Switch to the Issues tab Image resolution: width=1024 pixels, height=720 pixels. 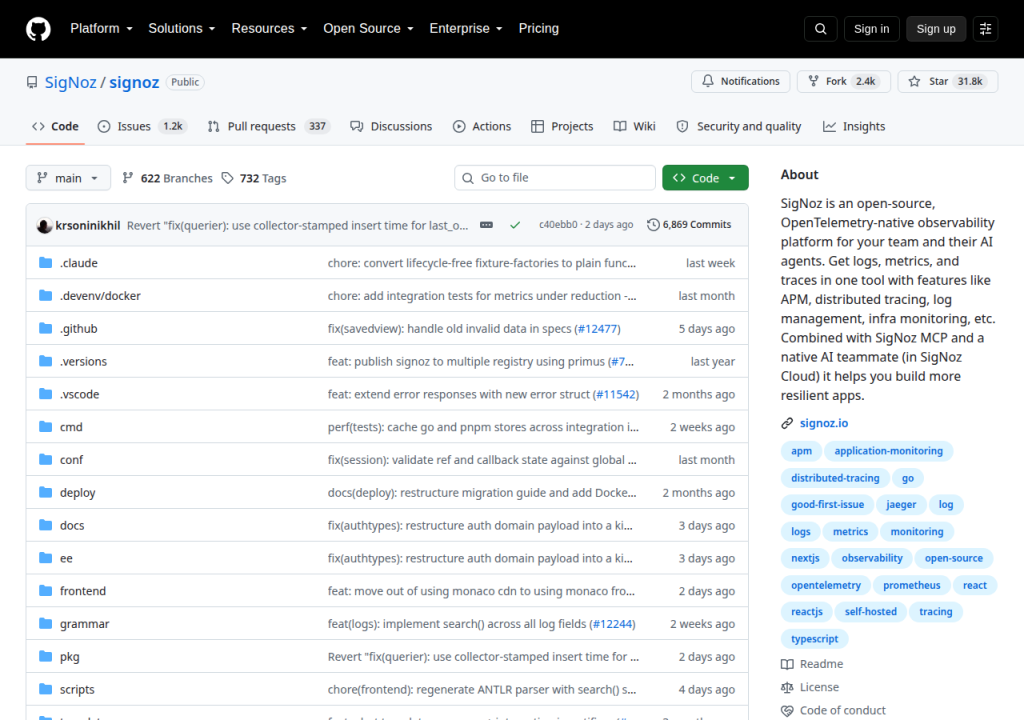click(x=142, y=127)
